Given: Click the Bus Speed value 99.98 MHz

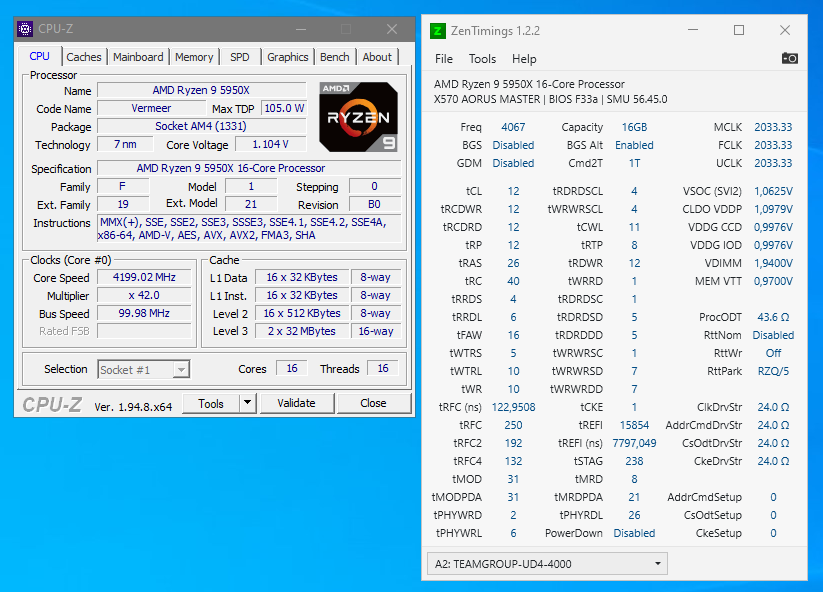Looking at the screenshot, I should pos(144,313).
